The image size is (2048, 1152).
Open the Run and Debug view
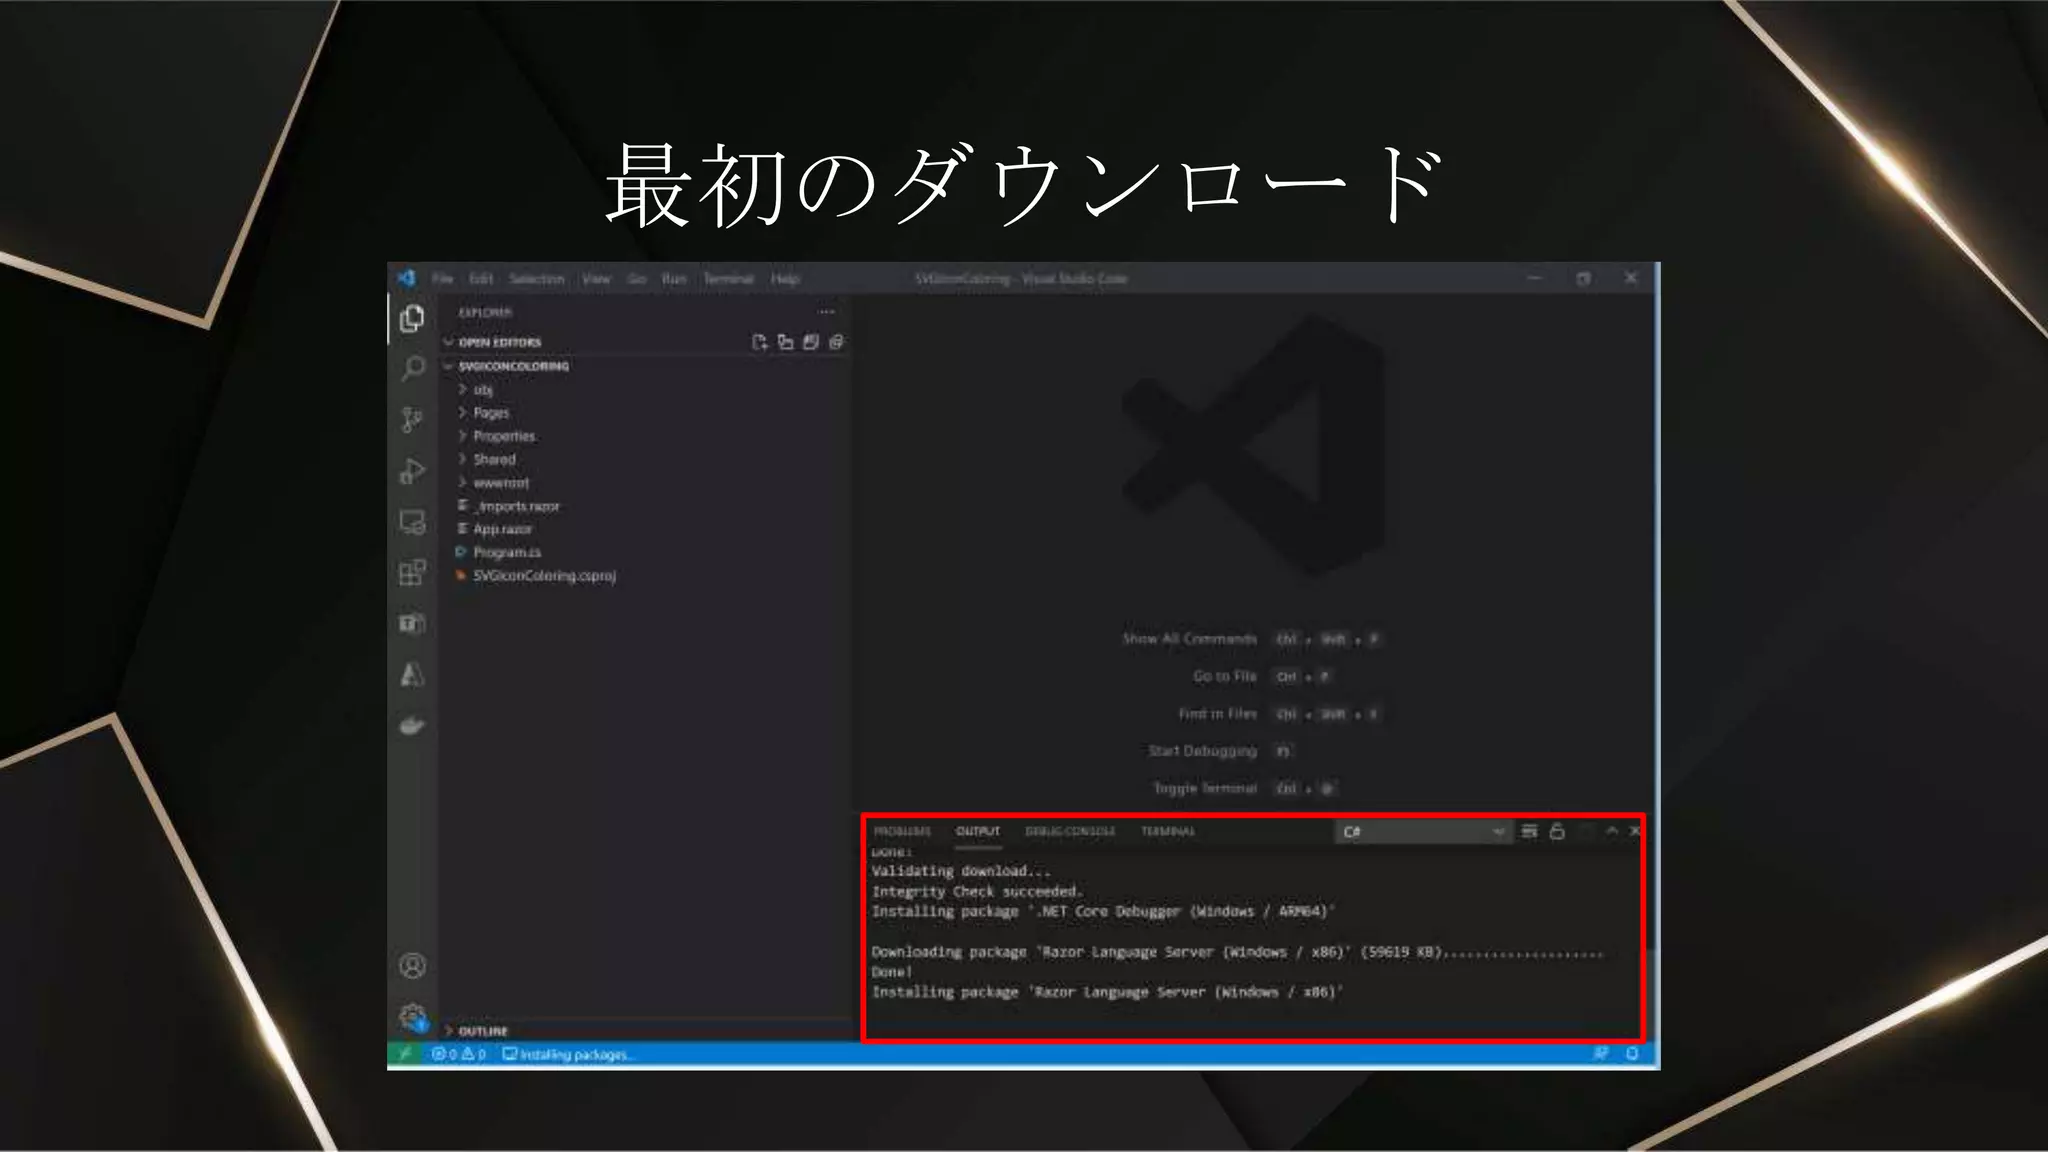412,471
